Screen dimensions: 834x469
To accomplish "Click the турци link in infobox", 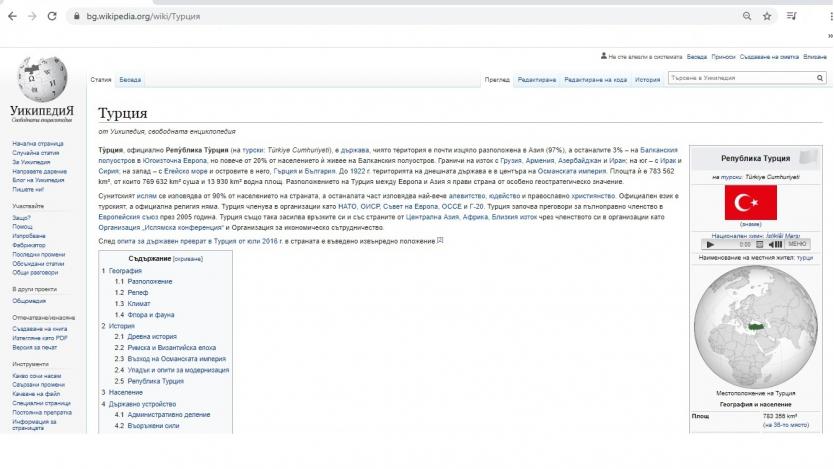I will point(805,258).
